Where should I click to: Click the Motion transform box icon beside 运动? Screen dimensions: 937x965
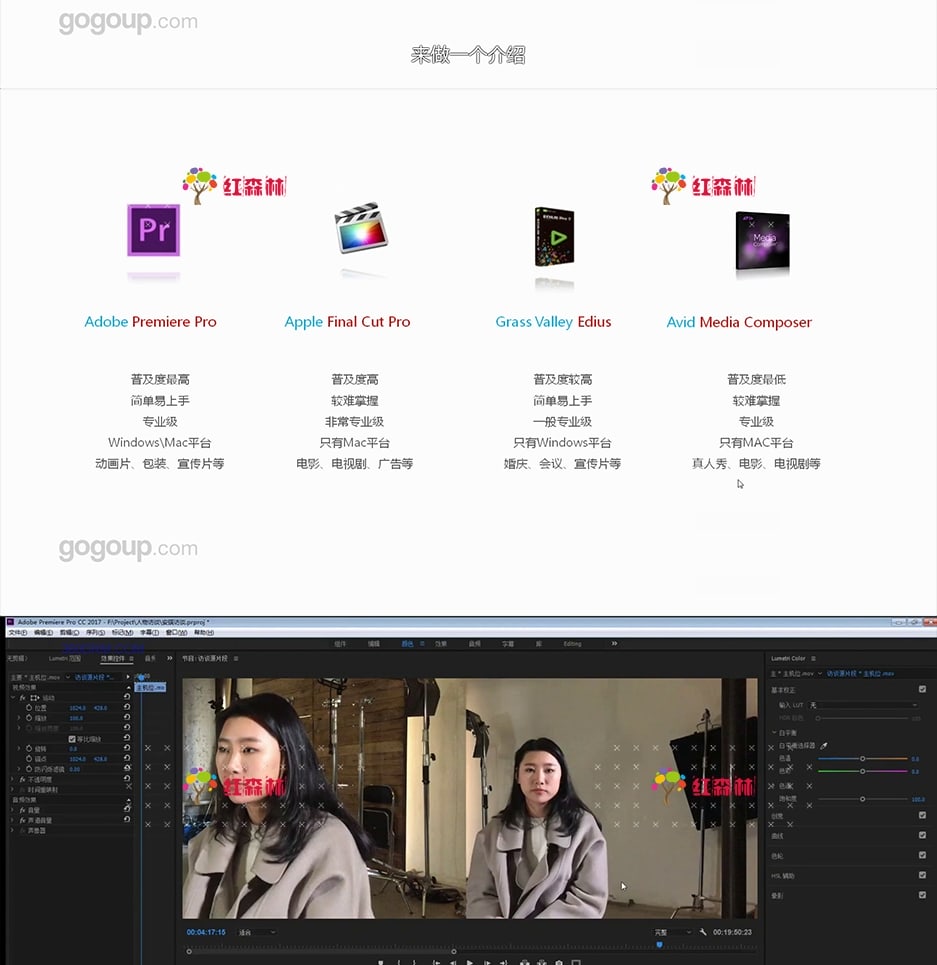click(x=34, y=697)
